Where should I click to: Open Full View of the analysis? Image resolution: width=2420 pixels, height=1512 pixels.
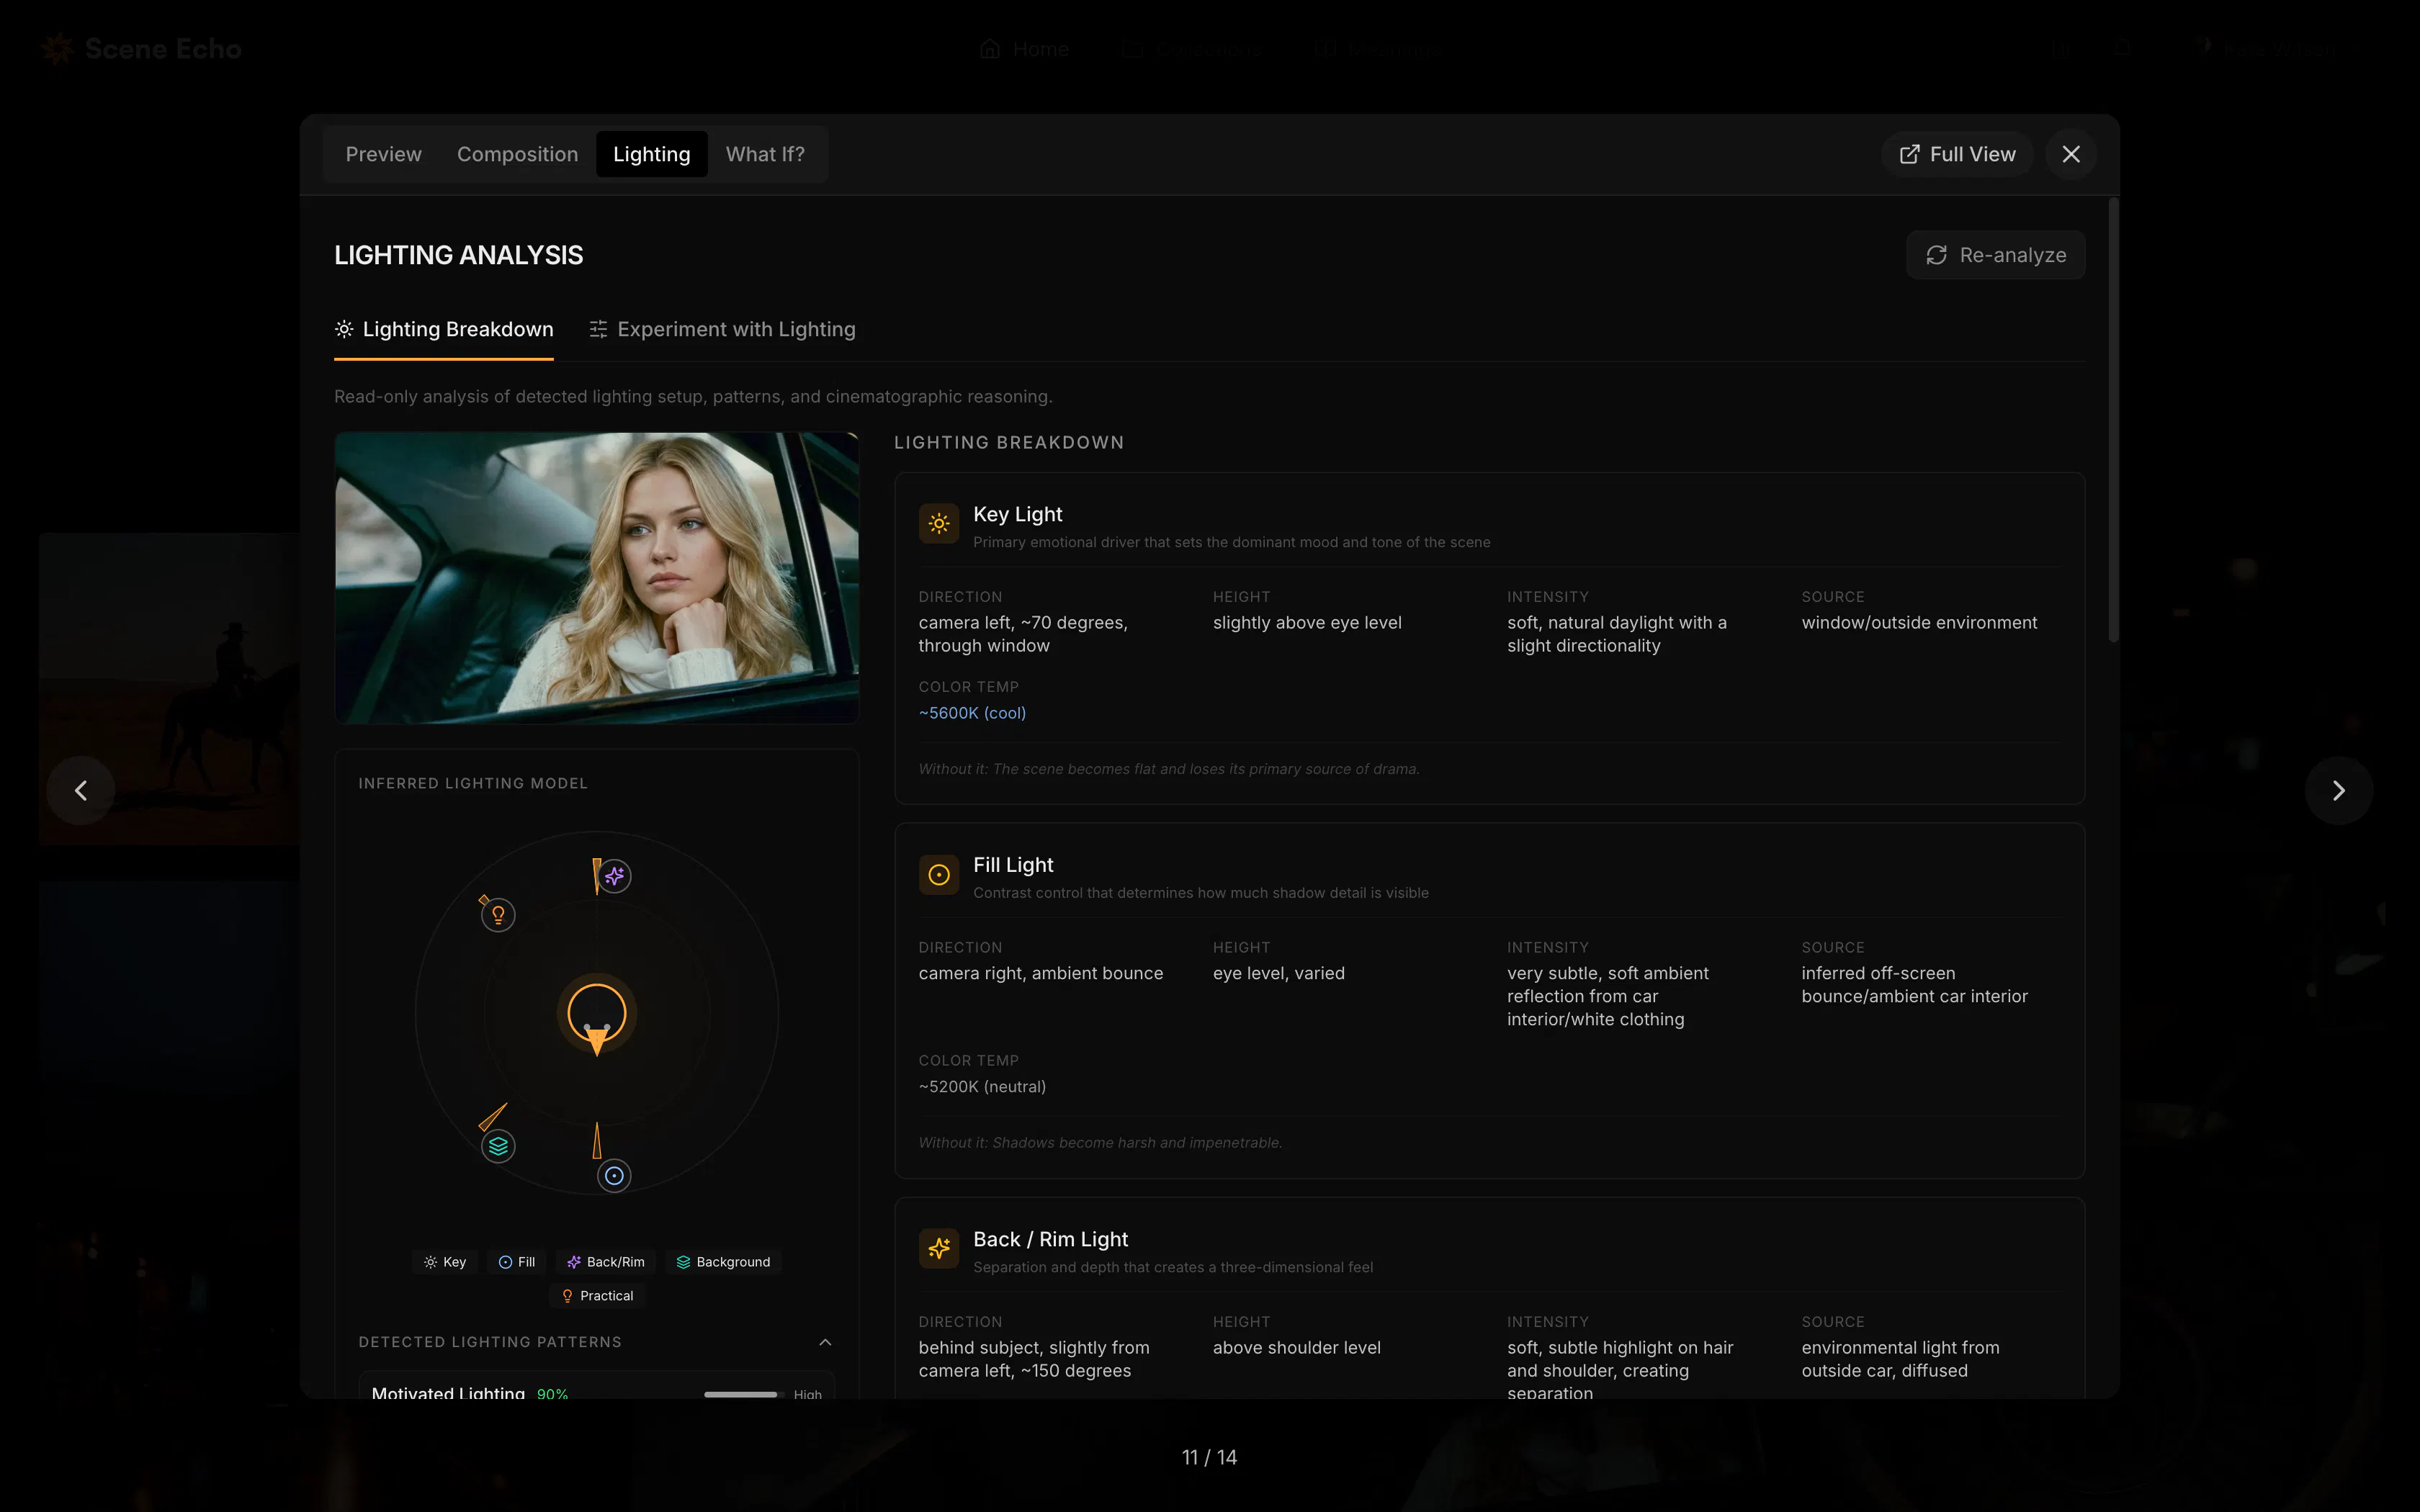pos(1957,154)
